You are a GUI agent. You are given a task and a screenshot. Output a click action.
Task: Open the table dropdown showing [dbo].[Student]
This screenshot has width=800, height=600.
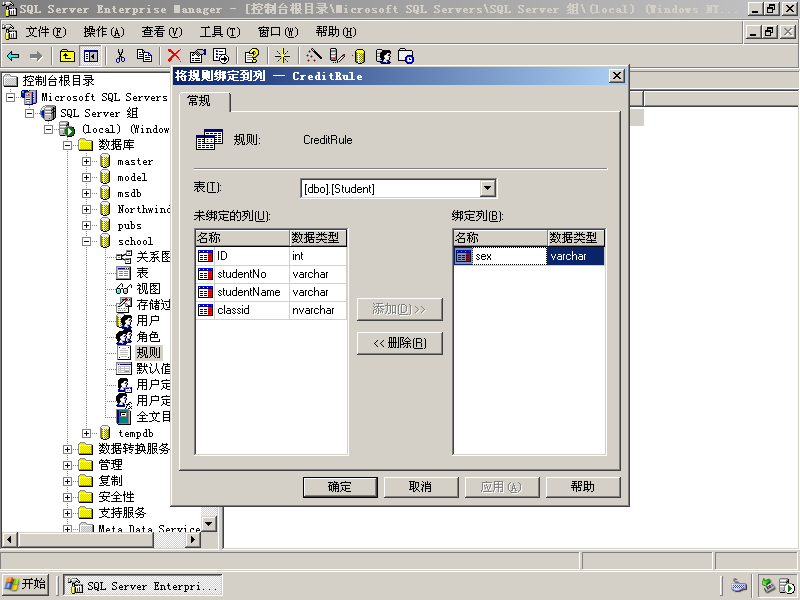click(488, 188)
